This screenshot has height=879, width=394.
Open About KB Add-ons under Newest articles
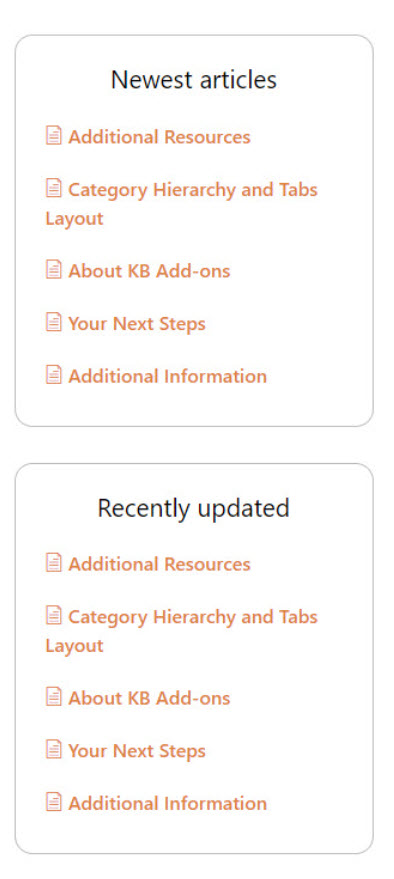[149, 271]
